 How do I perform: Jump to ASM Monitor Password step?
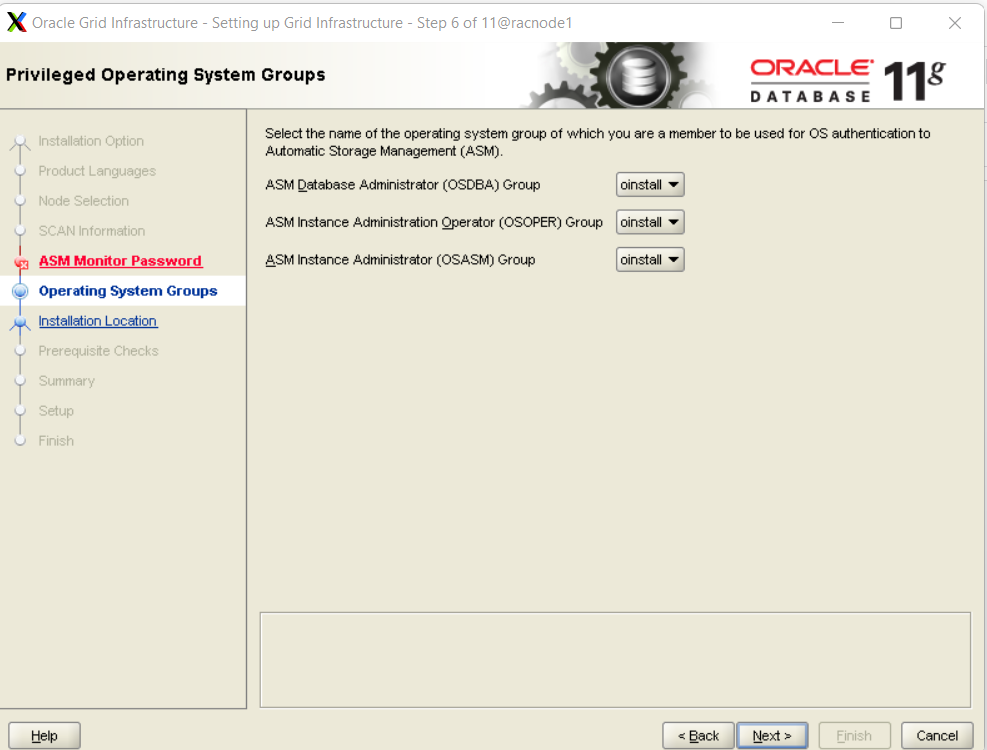tap(120, 261)
